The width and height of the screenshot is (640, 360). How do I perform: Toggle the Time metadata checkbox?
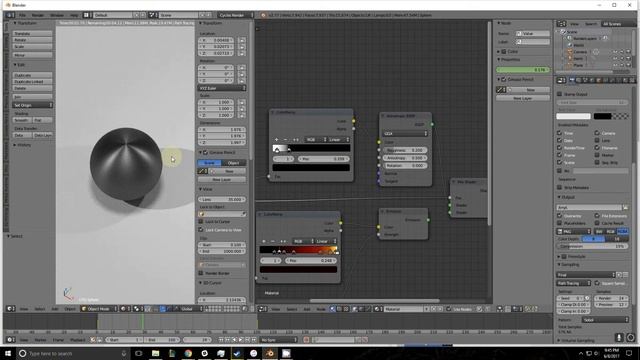point(560,133)
